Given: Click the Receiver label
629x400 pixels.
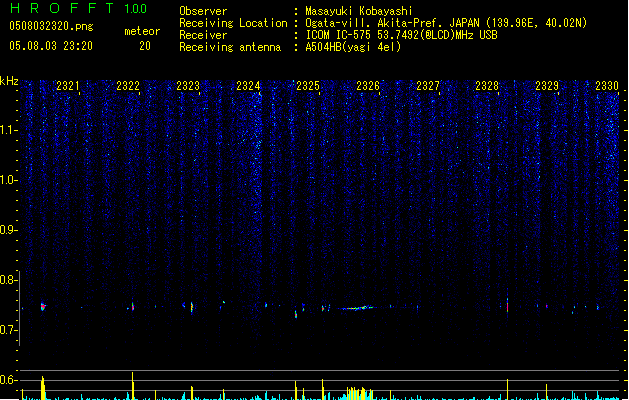Looking at the screenshot, I should pos(203,35).
